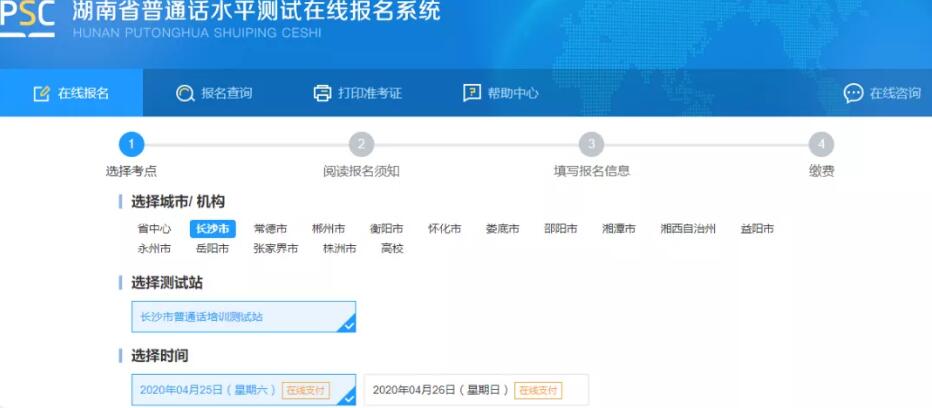
Task: Click the 选择考点 step label
Action: coord(131,171)
